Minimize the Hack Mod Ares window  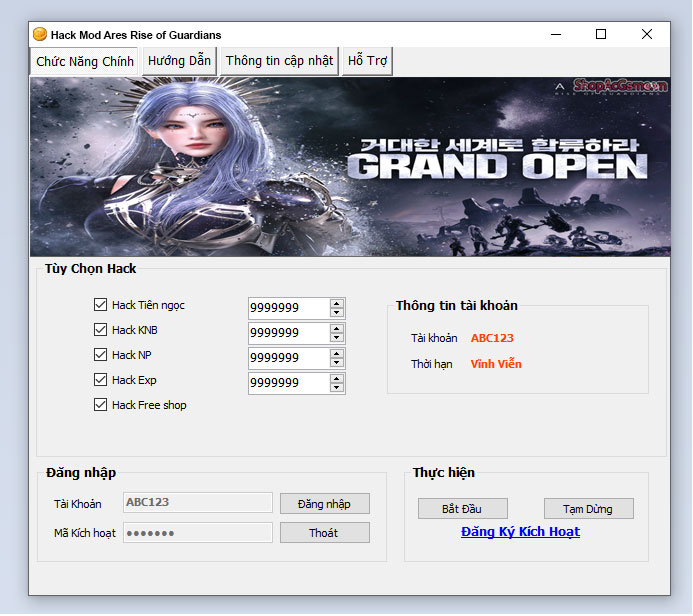556,34
